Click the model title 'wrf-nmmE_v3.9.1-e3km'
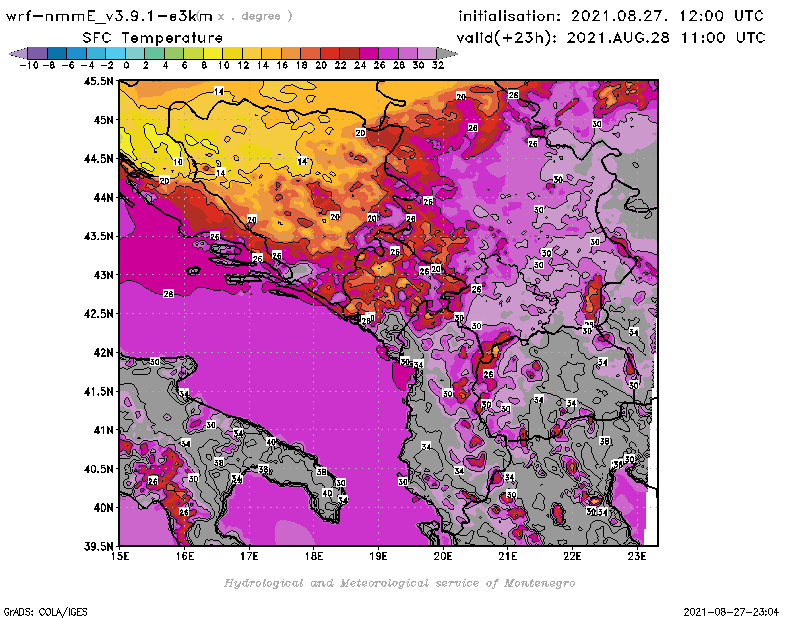800x618 pixels. coord(109,16)
